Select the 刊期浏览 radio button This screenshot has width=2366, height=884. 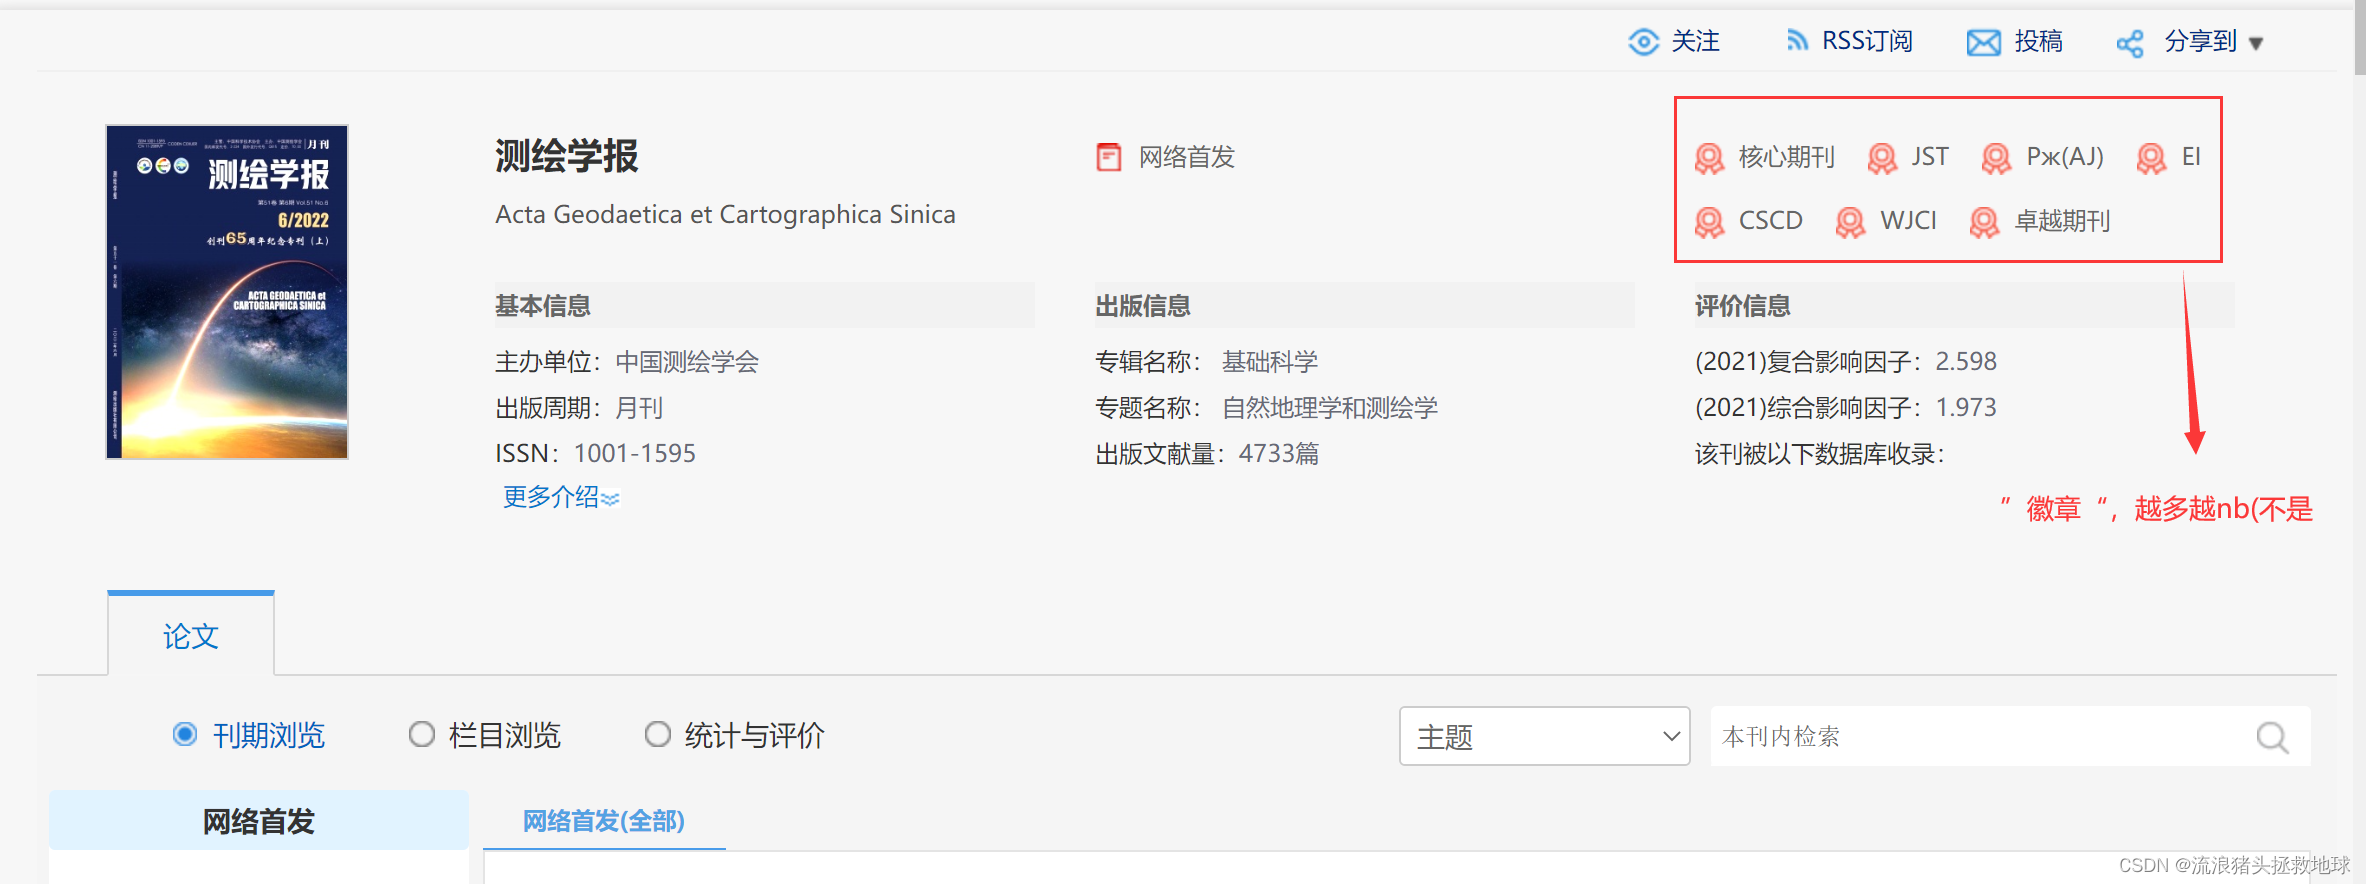point(185,735)
